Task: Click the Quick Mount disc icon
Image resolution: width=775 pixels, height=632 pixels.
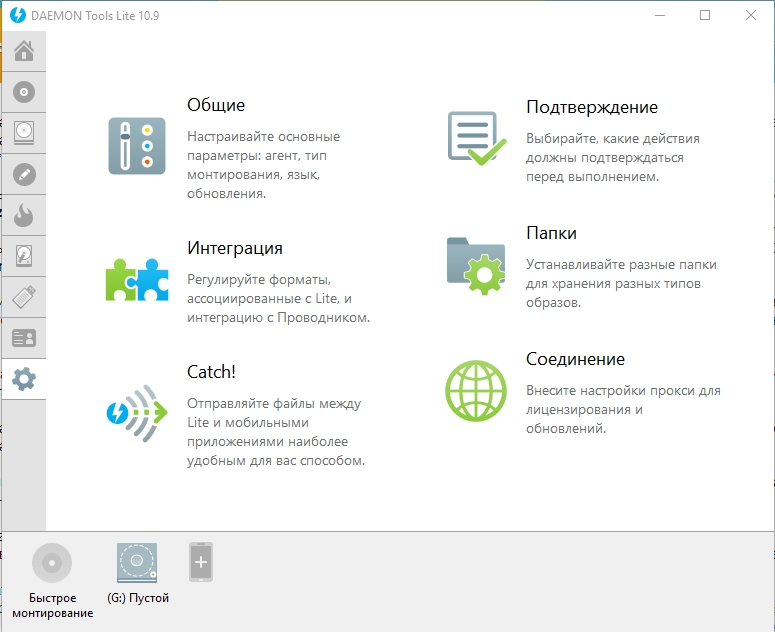Action: 52,563
